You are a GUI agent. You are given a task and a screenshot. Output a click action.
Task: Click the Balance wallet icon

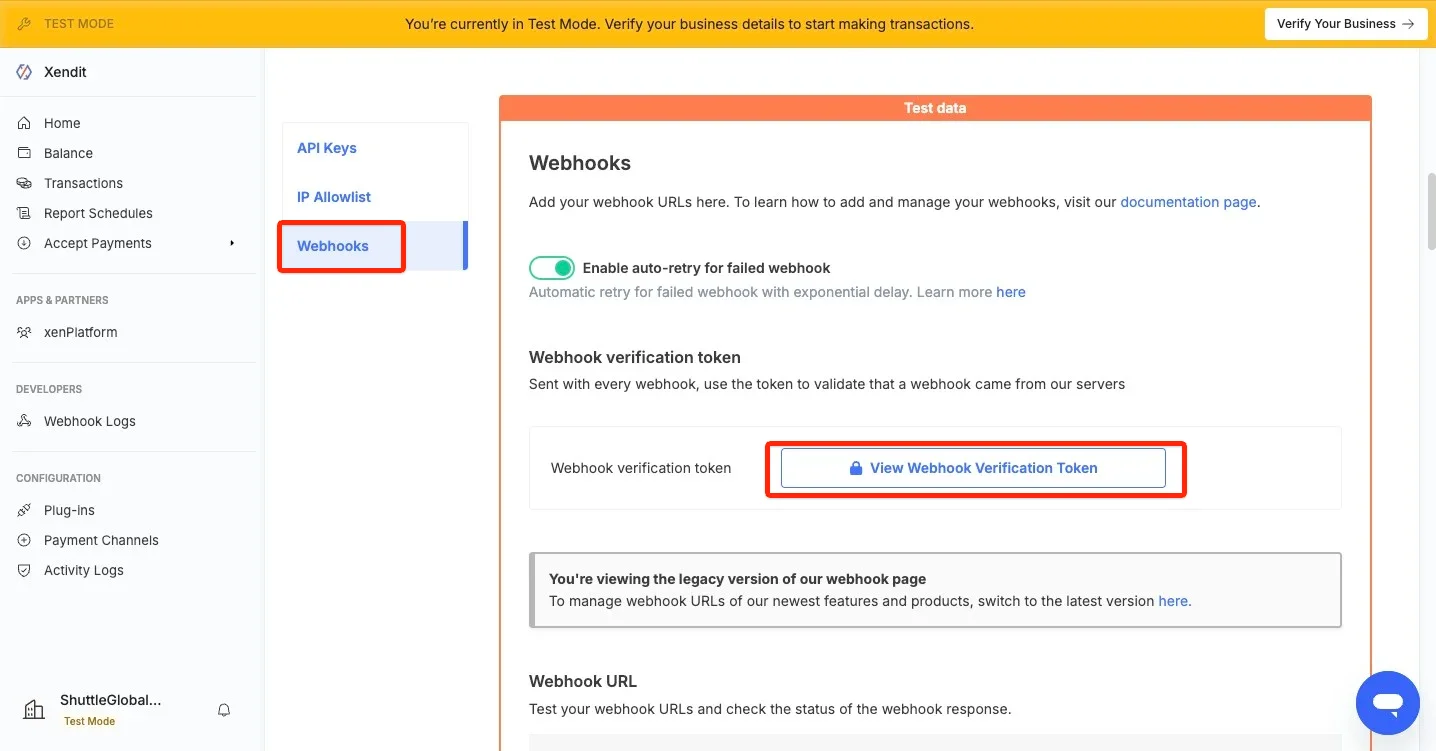point(24,153)
